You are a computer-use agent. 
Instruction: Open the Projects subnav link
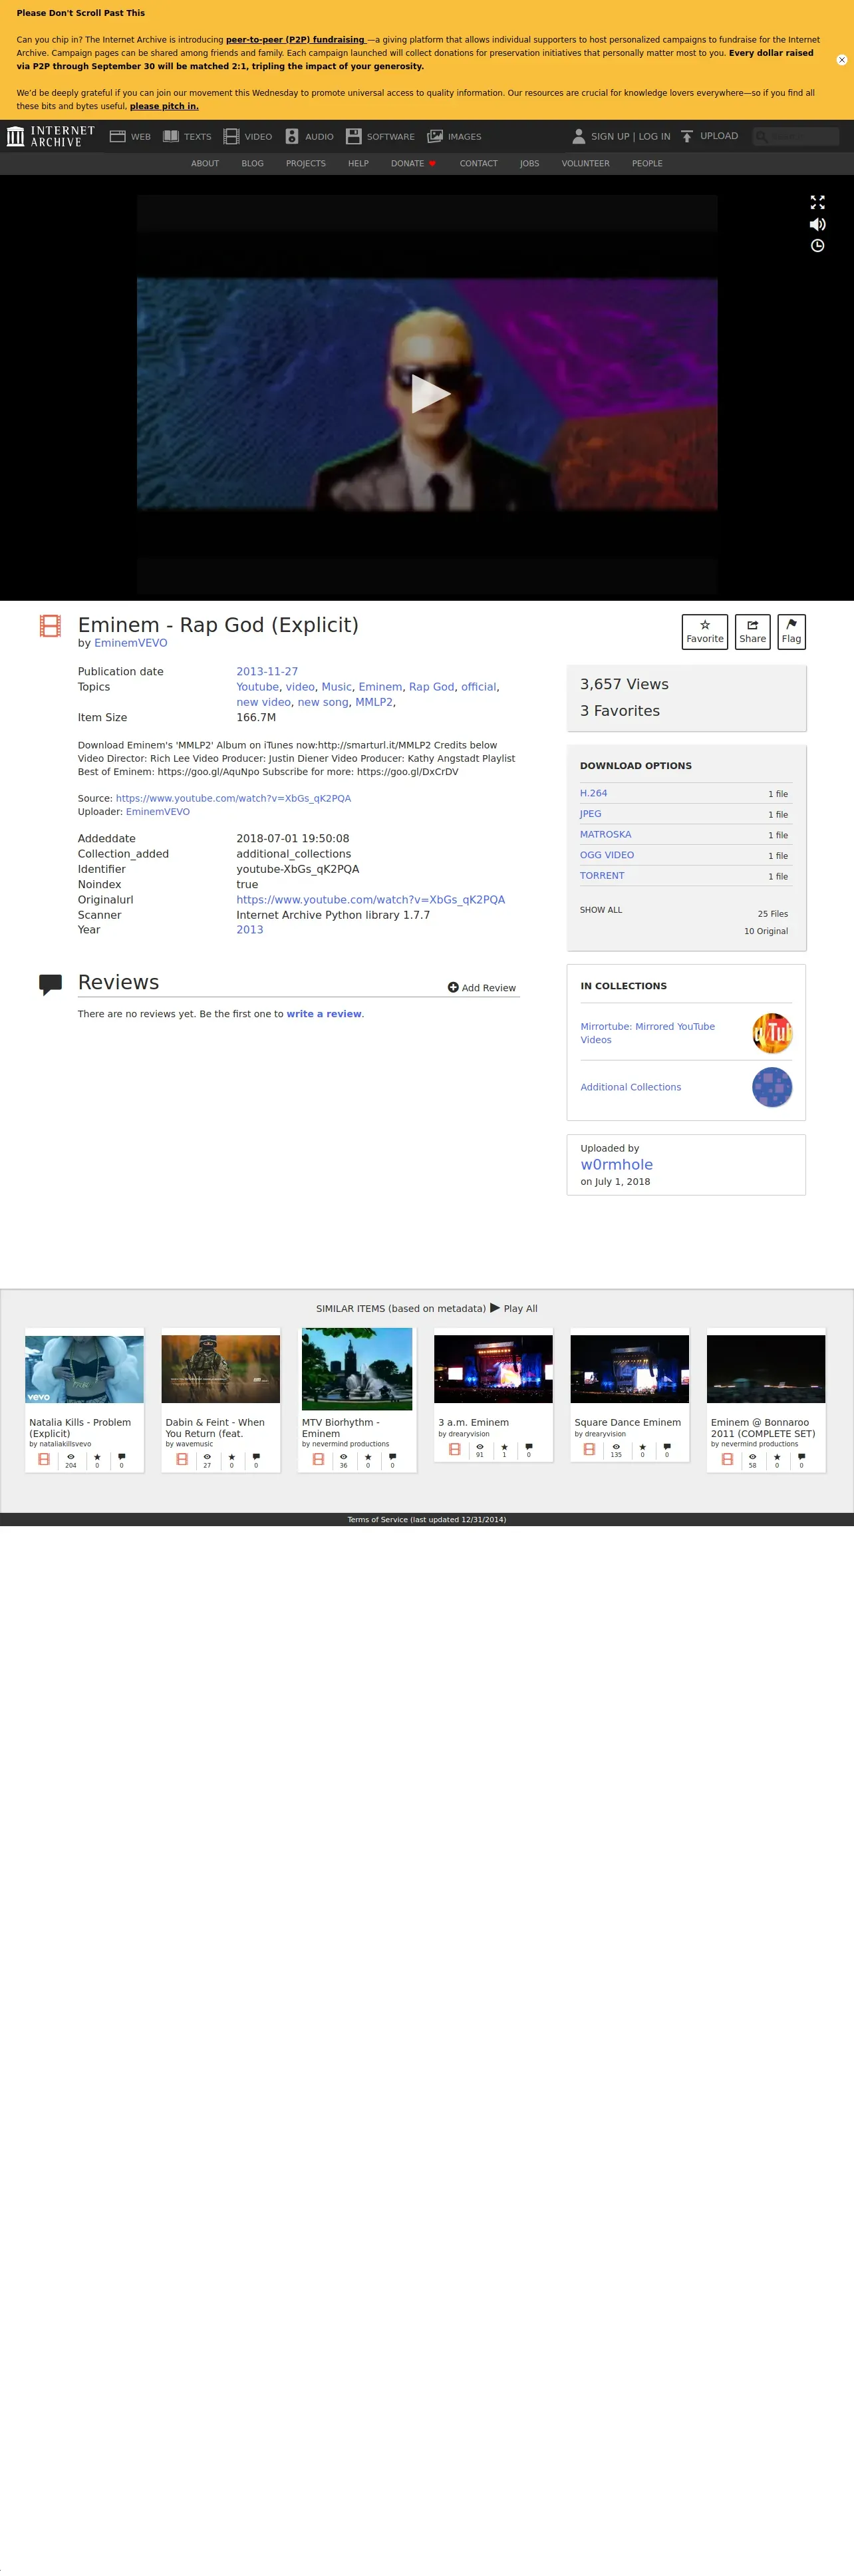(x=306, y=163)
